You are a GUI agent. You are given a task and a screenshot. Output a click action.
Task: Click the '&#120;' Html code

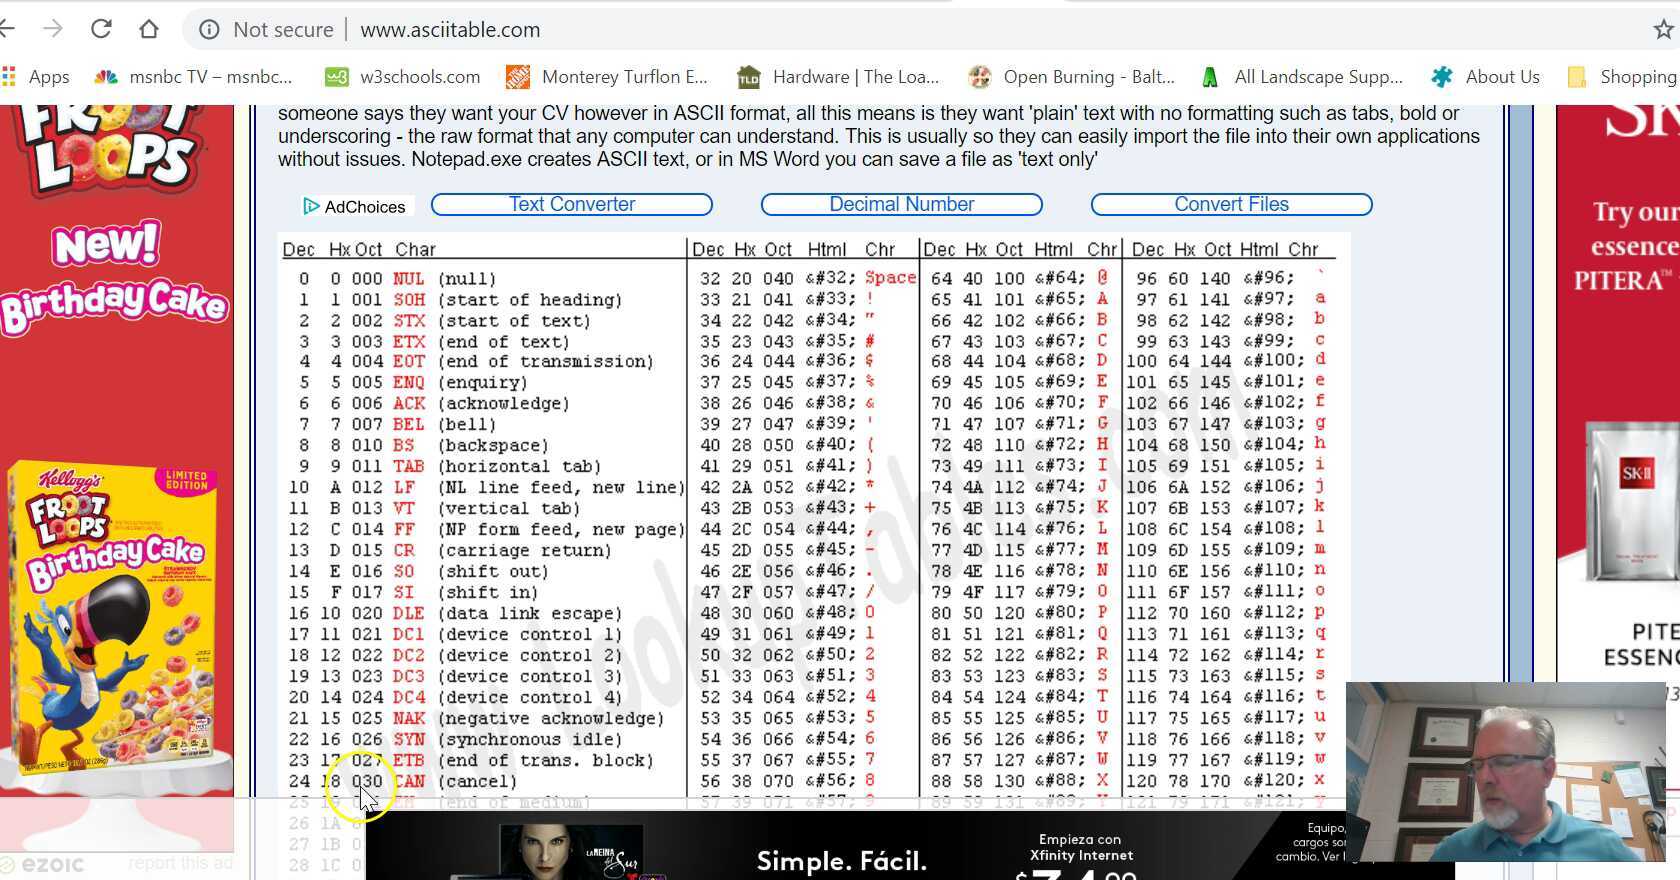(1273, 780)
